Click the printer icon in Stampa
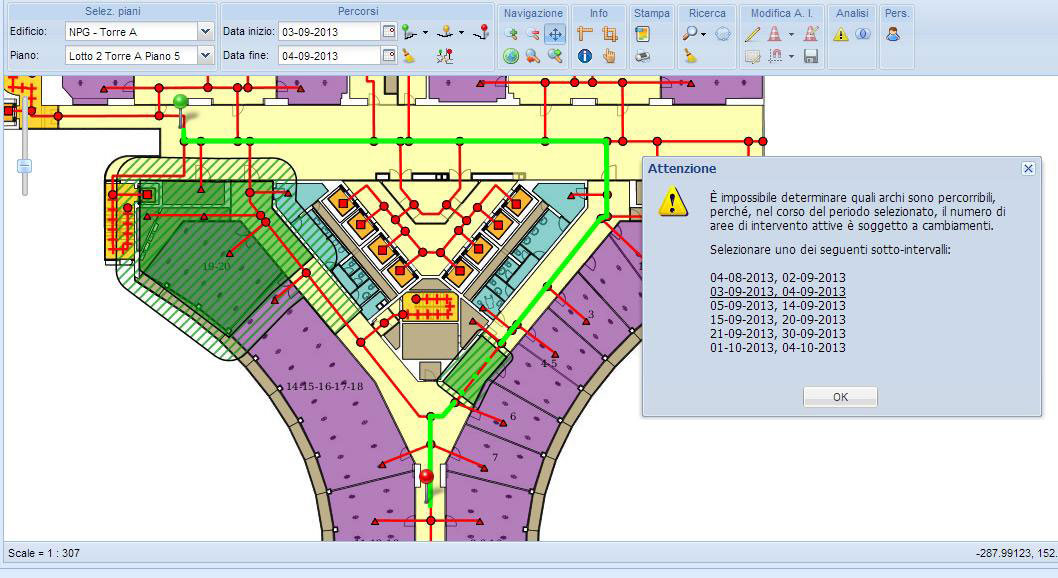 click(643, 56)
